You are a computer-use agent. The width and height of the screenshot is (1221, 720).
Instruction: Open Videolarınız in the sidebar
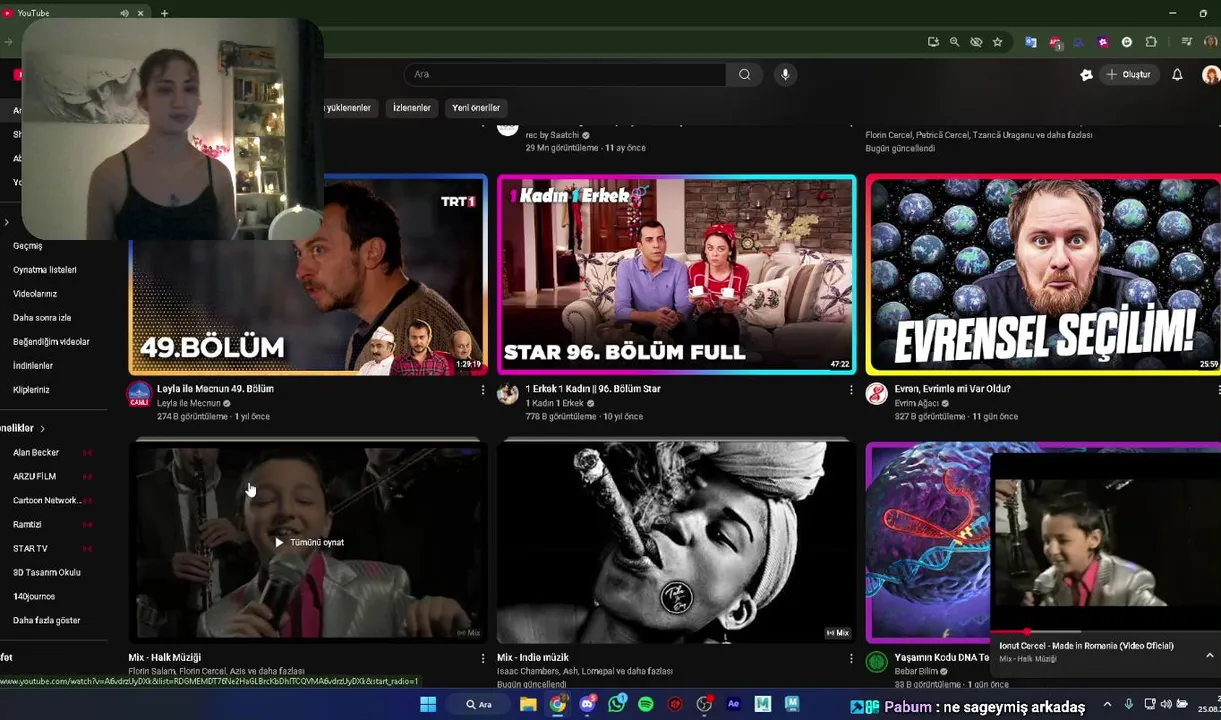(35, 294)
